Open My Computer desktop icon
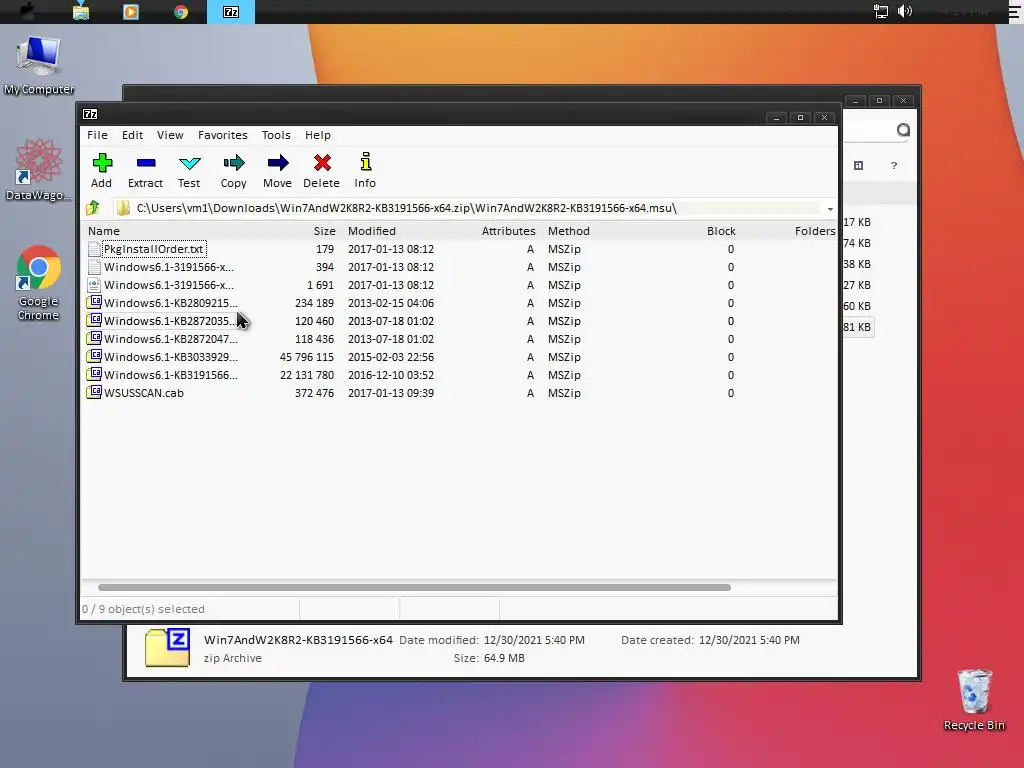The image size is (1024, 768). (x=39, y=65)
